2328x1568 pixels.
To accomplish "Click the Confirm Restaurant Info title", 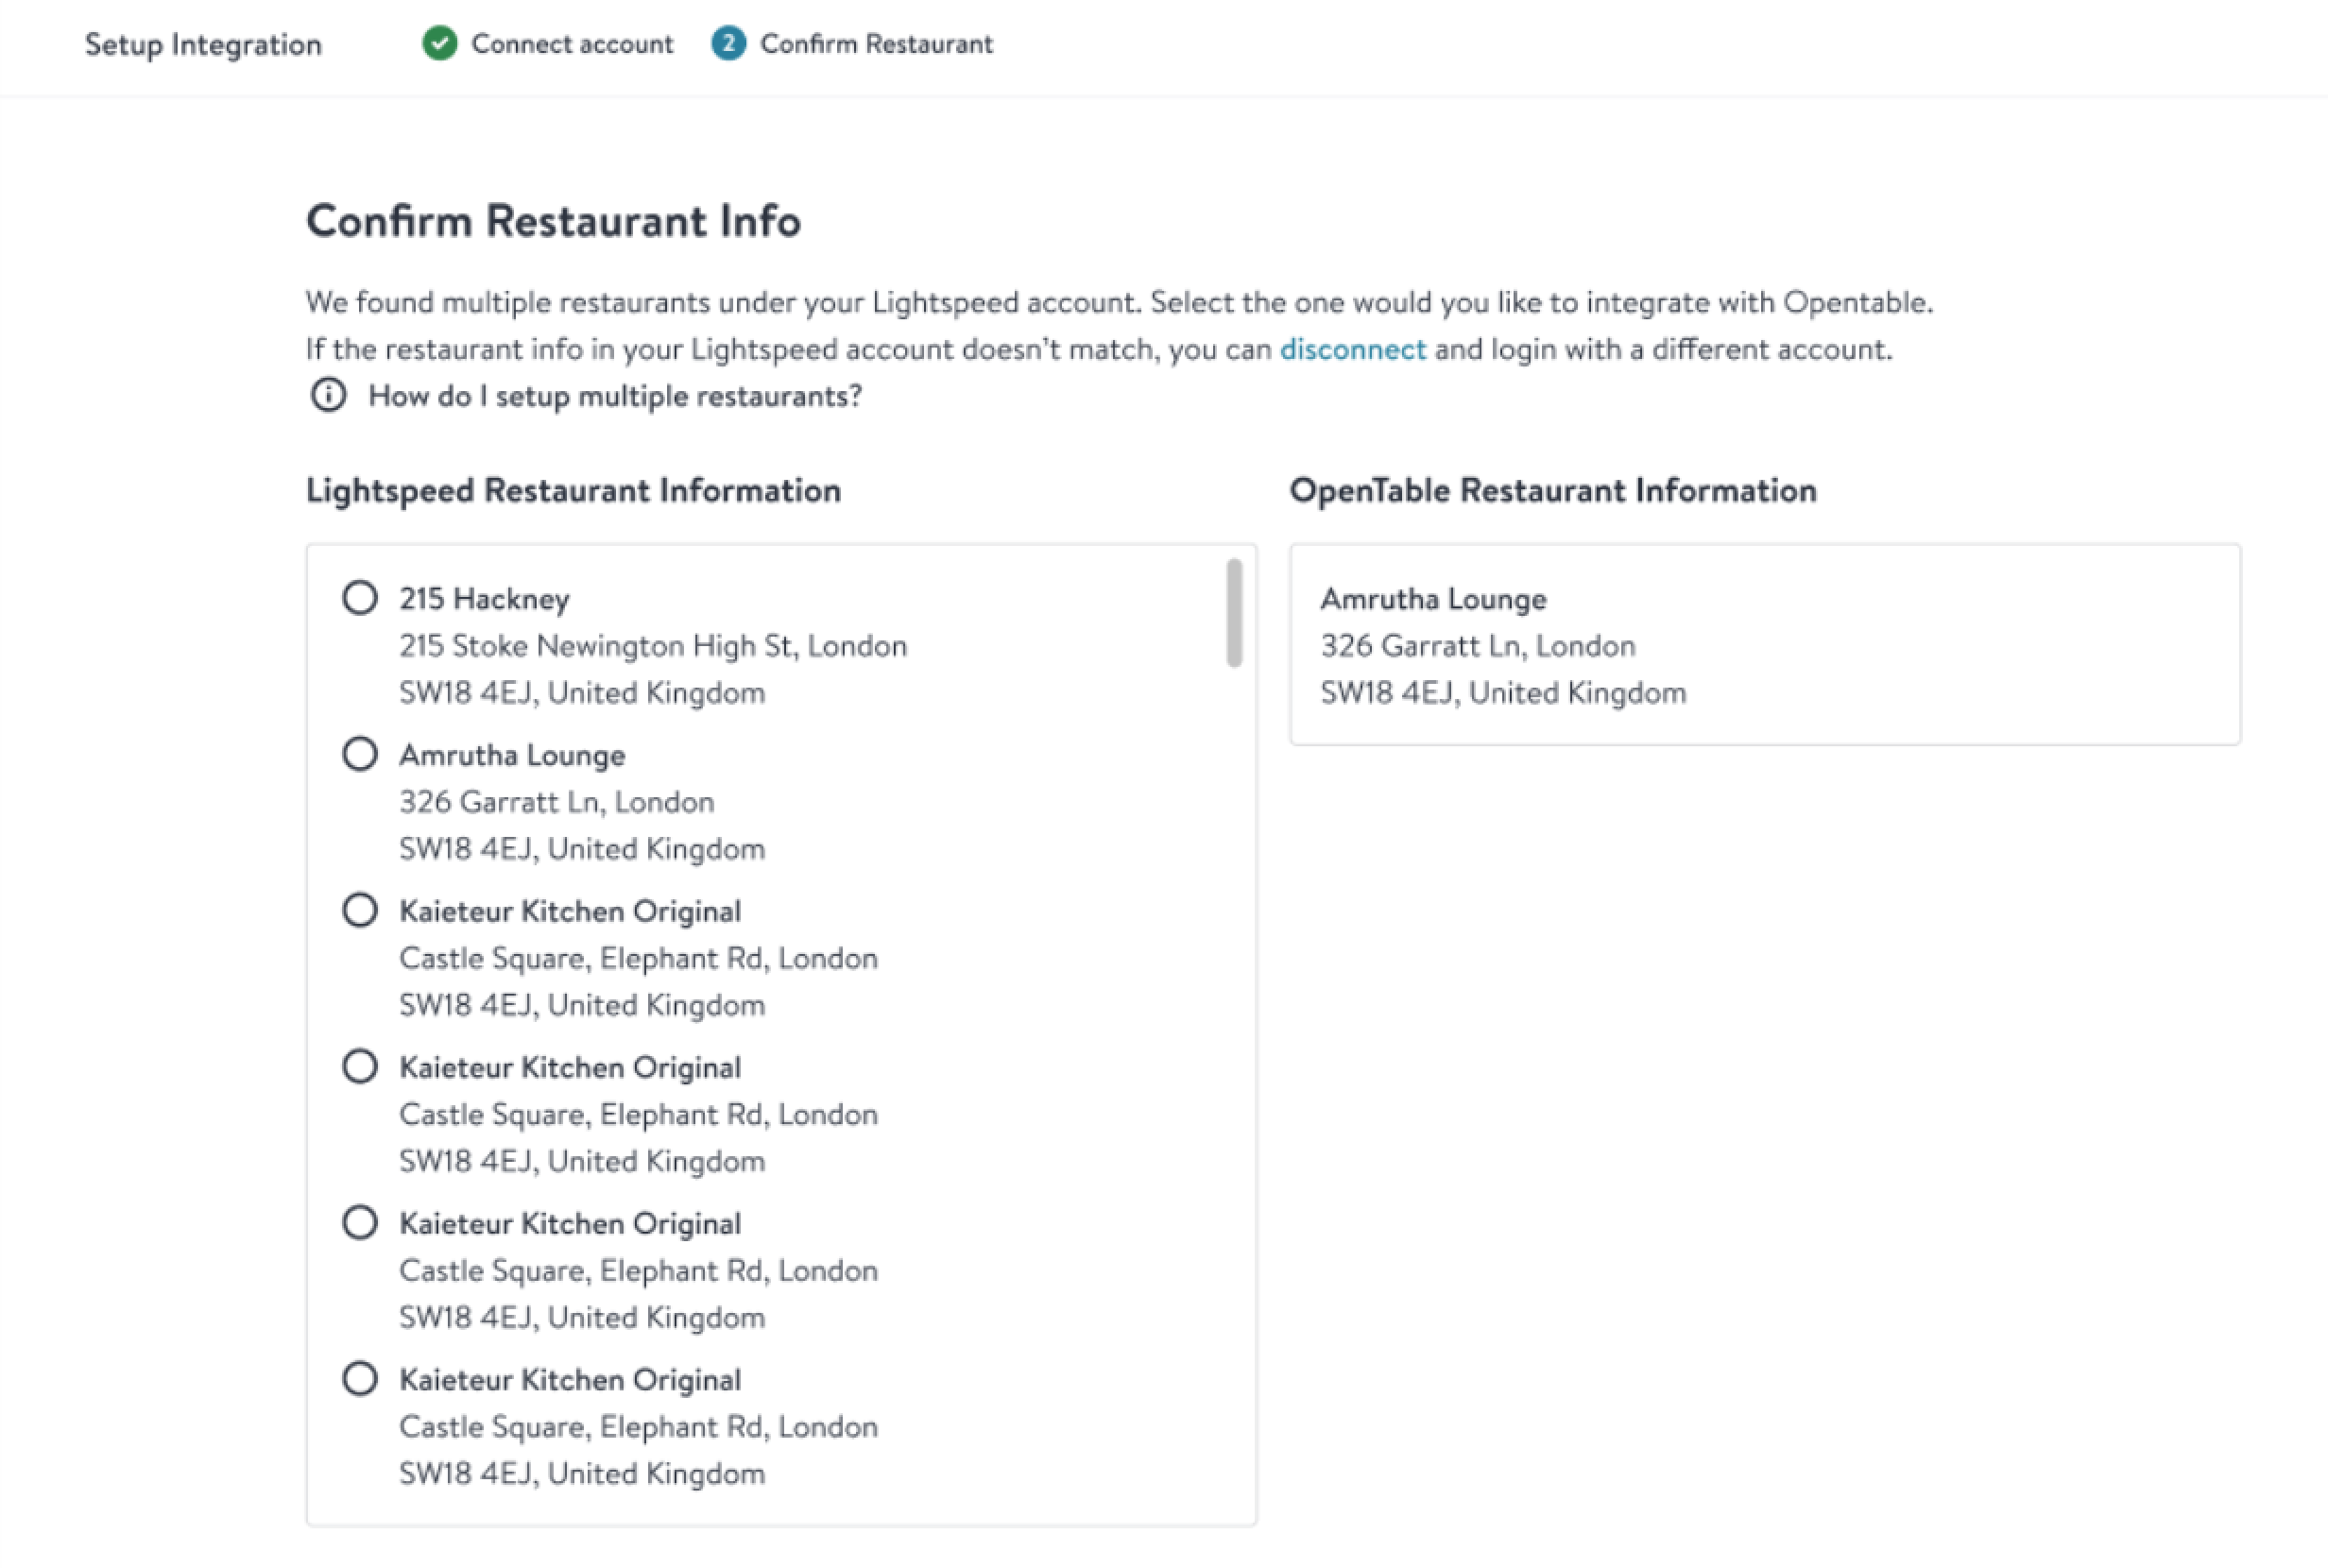I will coord(553,221).
